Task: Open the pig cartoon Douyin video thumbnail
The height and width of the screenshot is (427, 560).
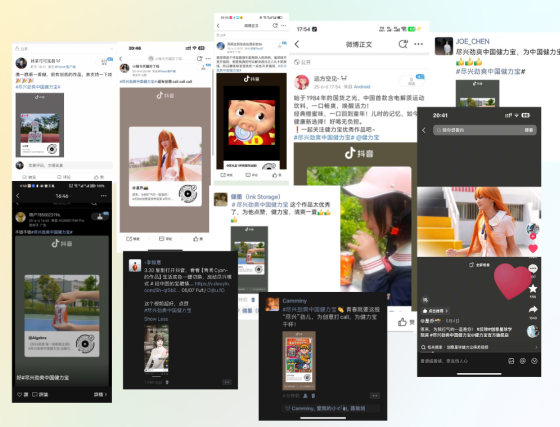Action: click(x=251, y=121)
